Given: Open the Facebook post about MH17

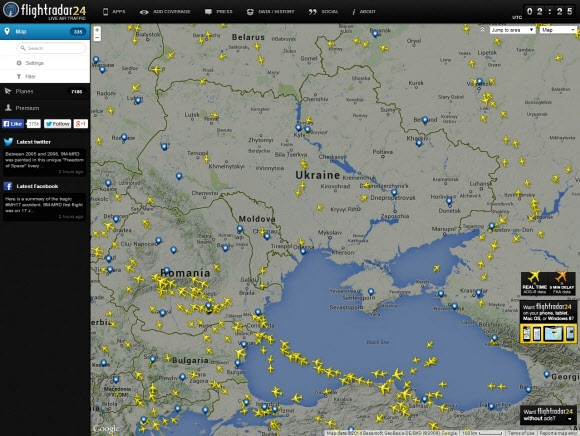Looking at the screenshot, I should coord(44,207).
